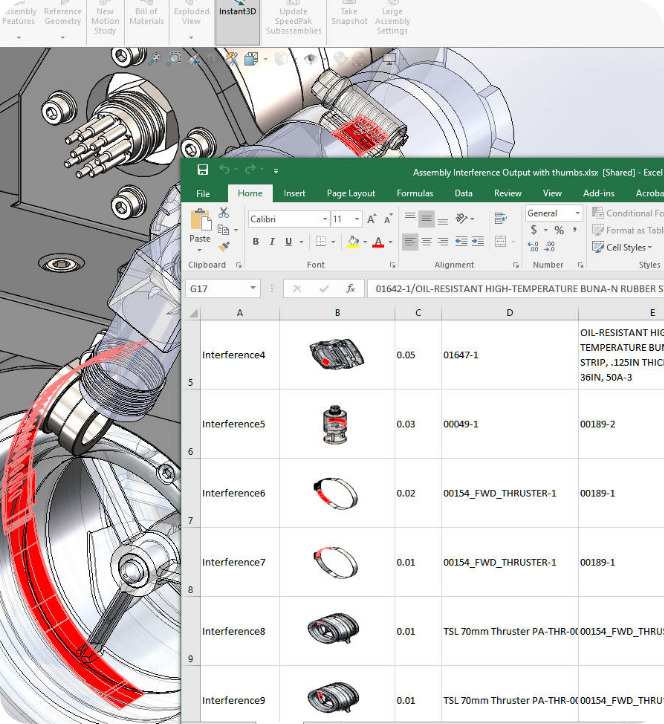Expand the General number format dropdown
Screen dimensions: 664x724
577,213
